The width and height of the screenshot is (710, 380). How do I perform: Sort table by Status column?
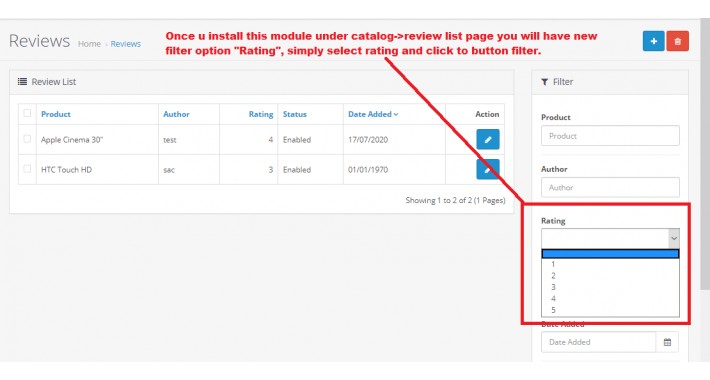point(295,114)
